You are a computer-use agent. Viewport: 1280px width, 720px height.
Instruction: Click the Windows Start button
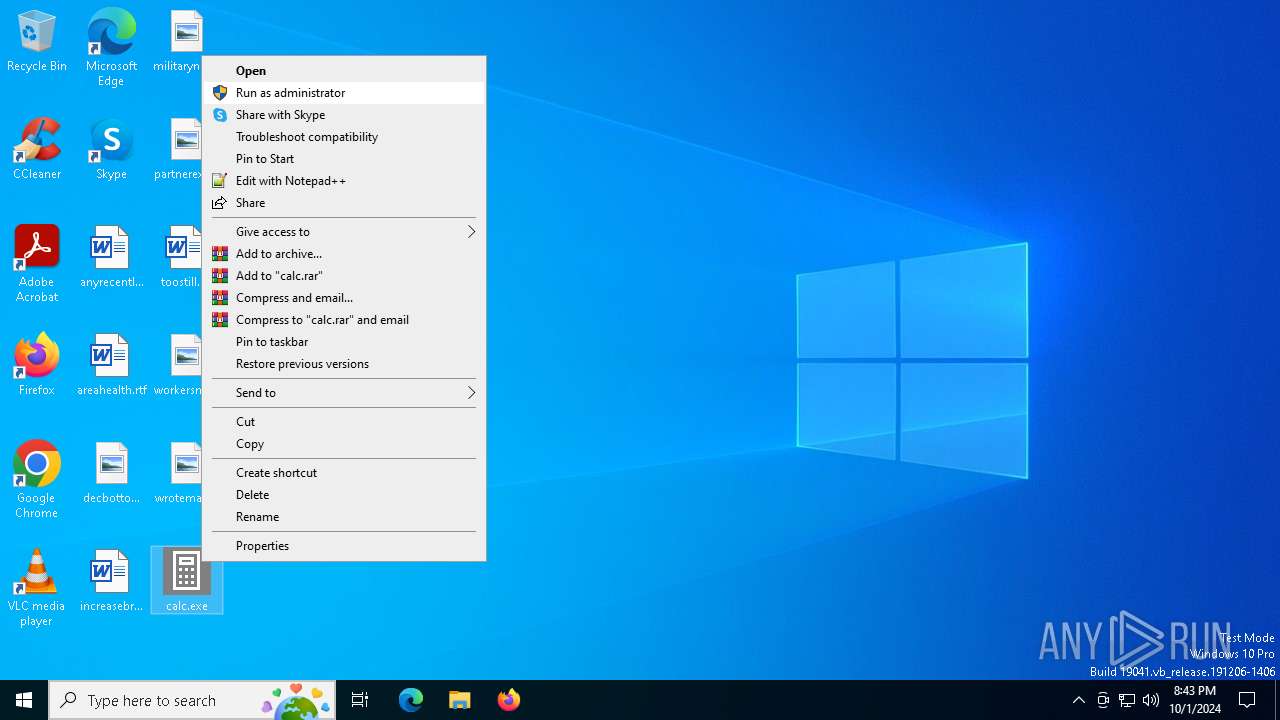coord(24,700)
